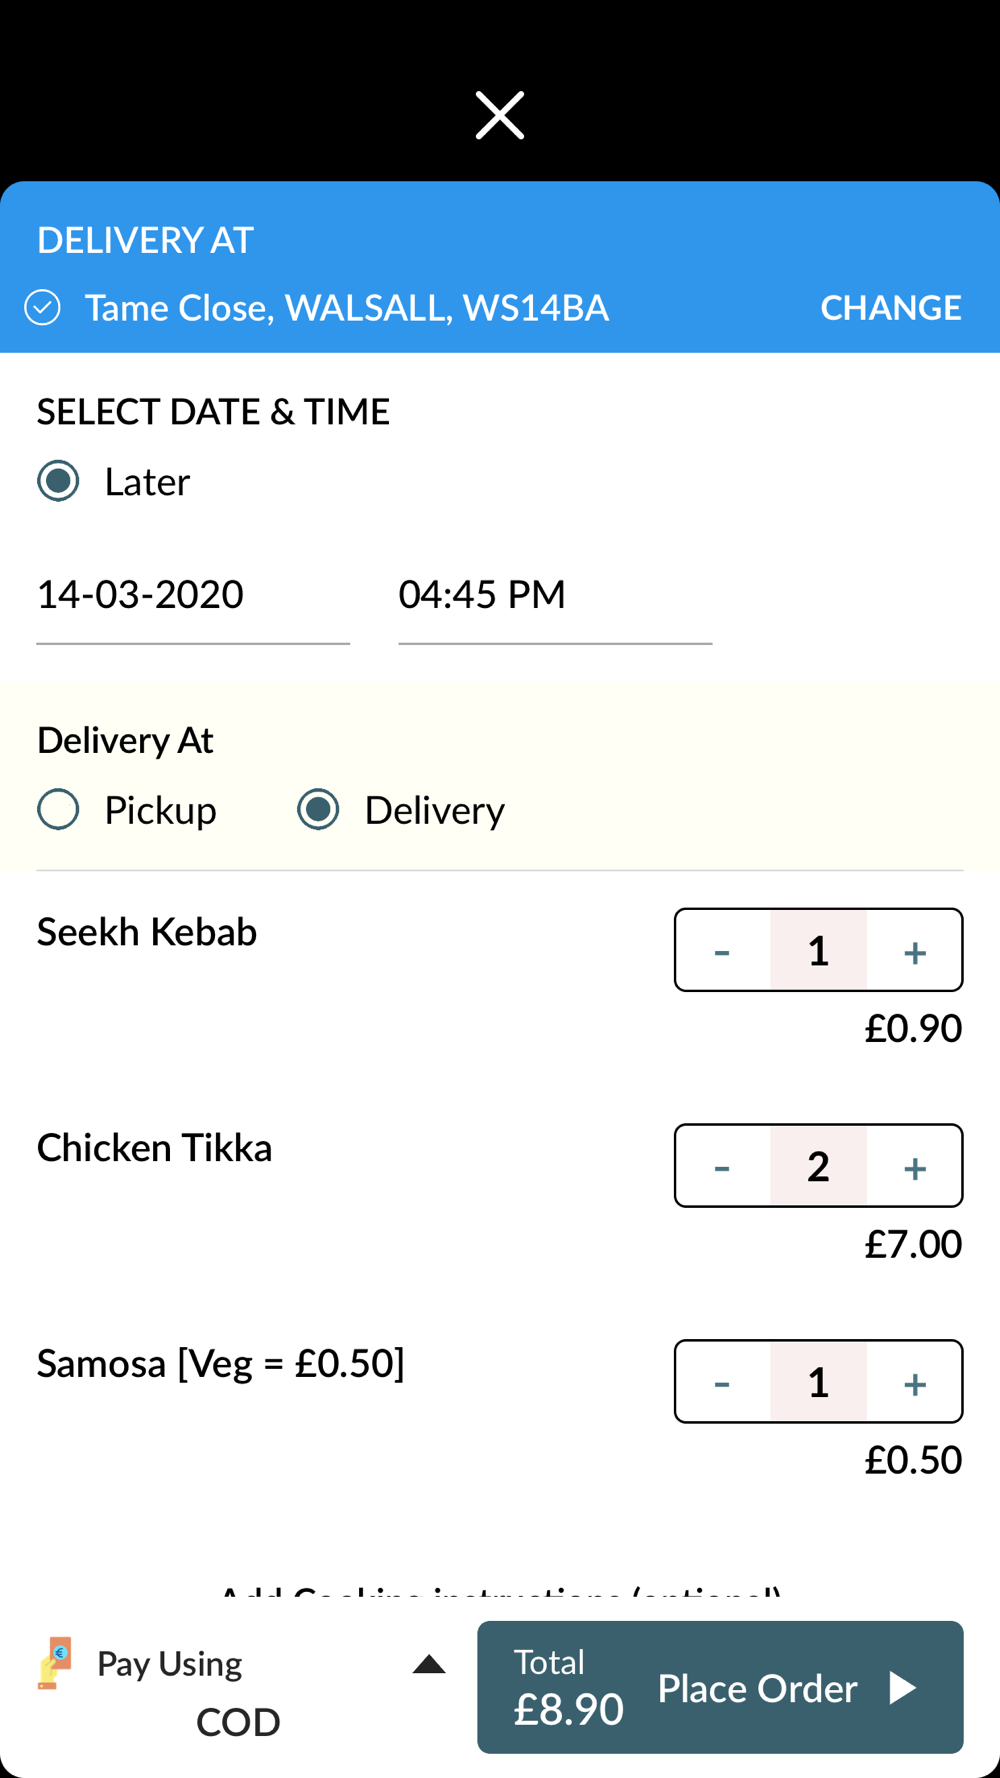1000x1778 pixels.
Task: Decrease Seekh Kebab quantity with minus
Action: 722,951
